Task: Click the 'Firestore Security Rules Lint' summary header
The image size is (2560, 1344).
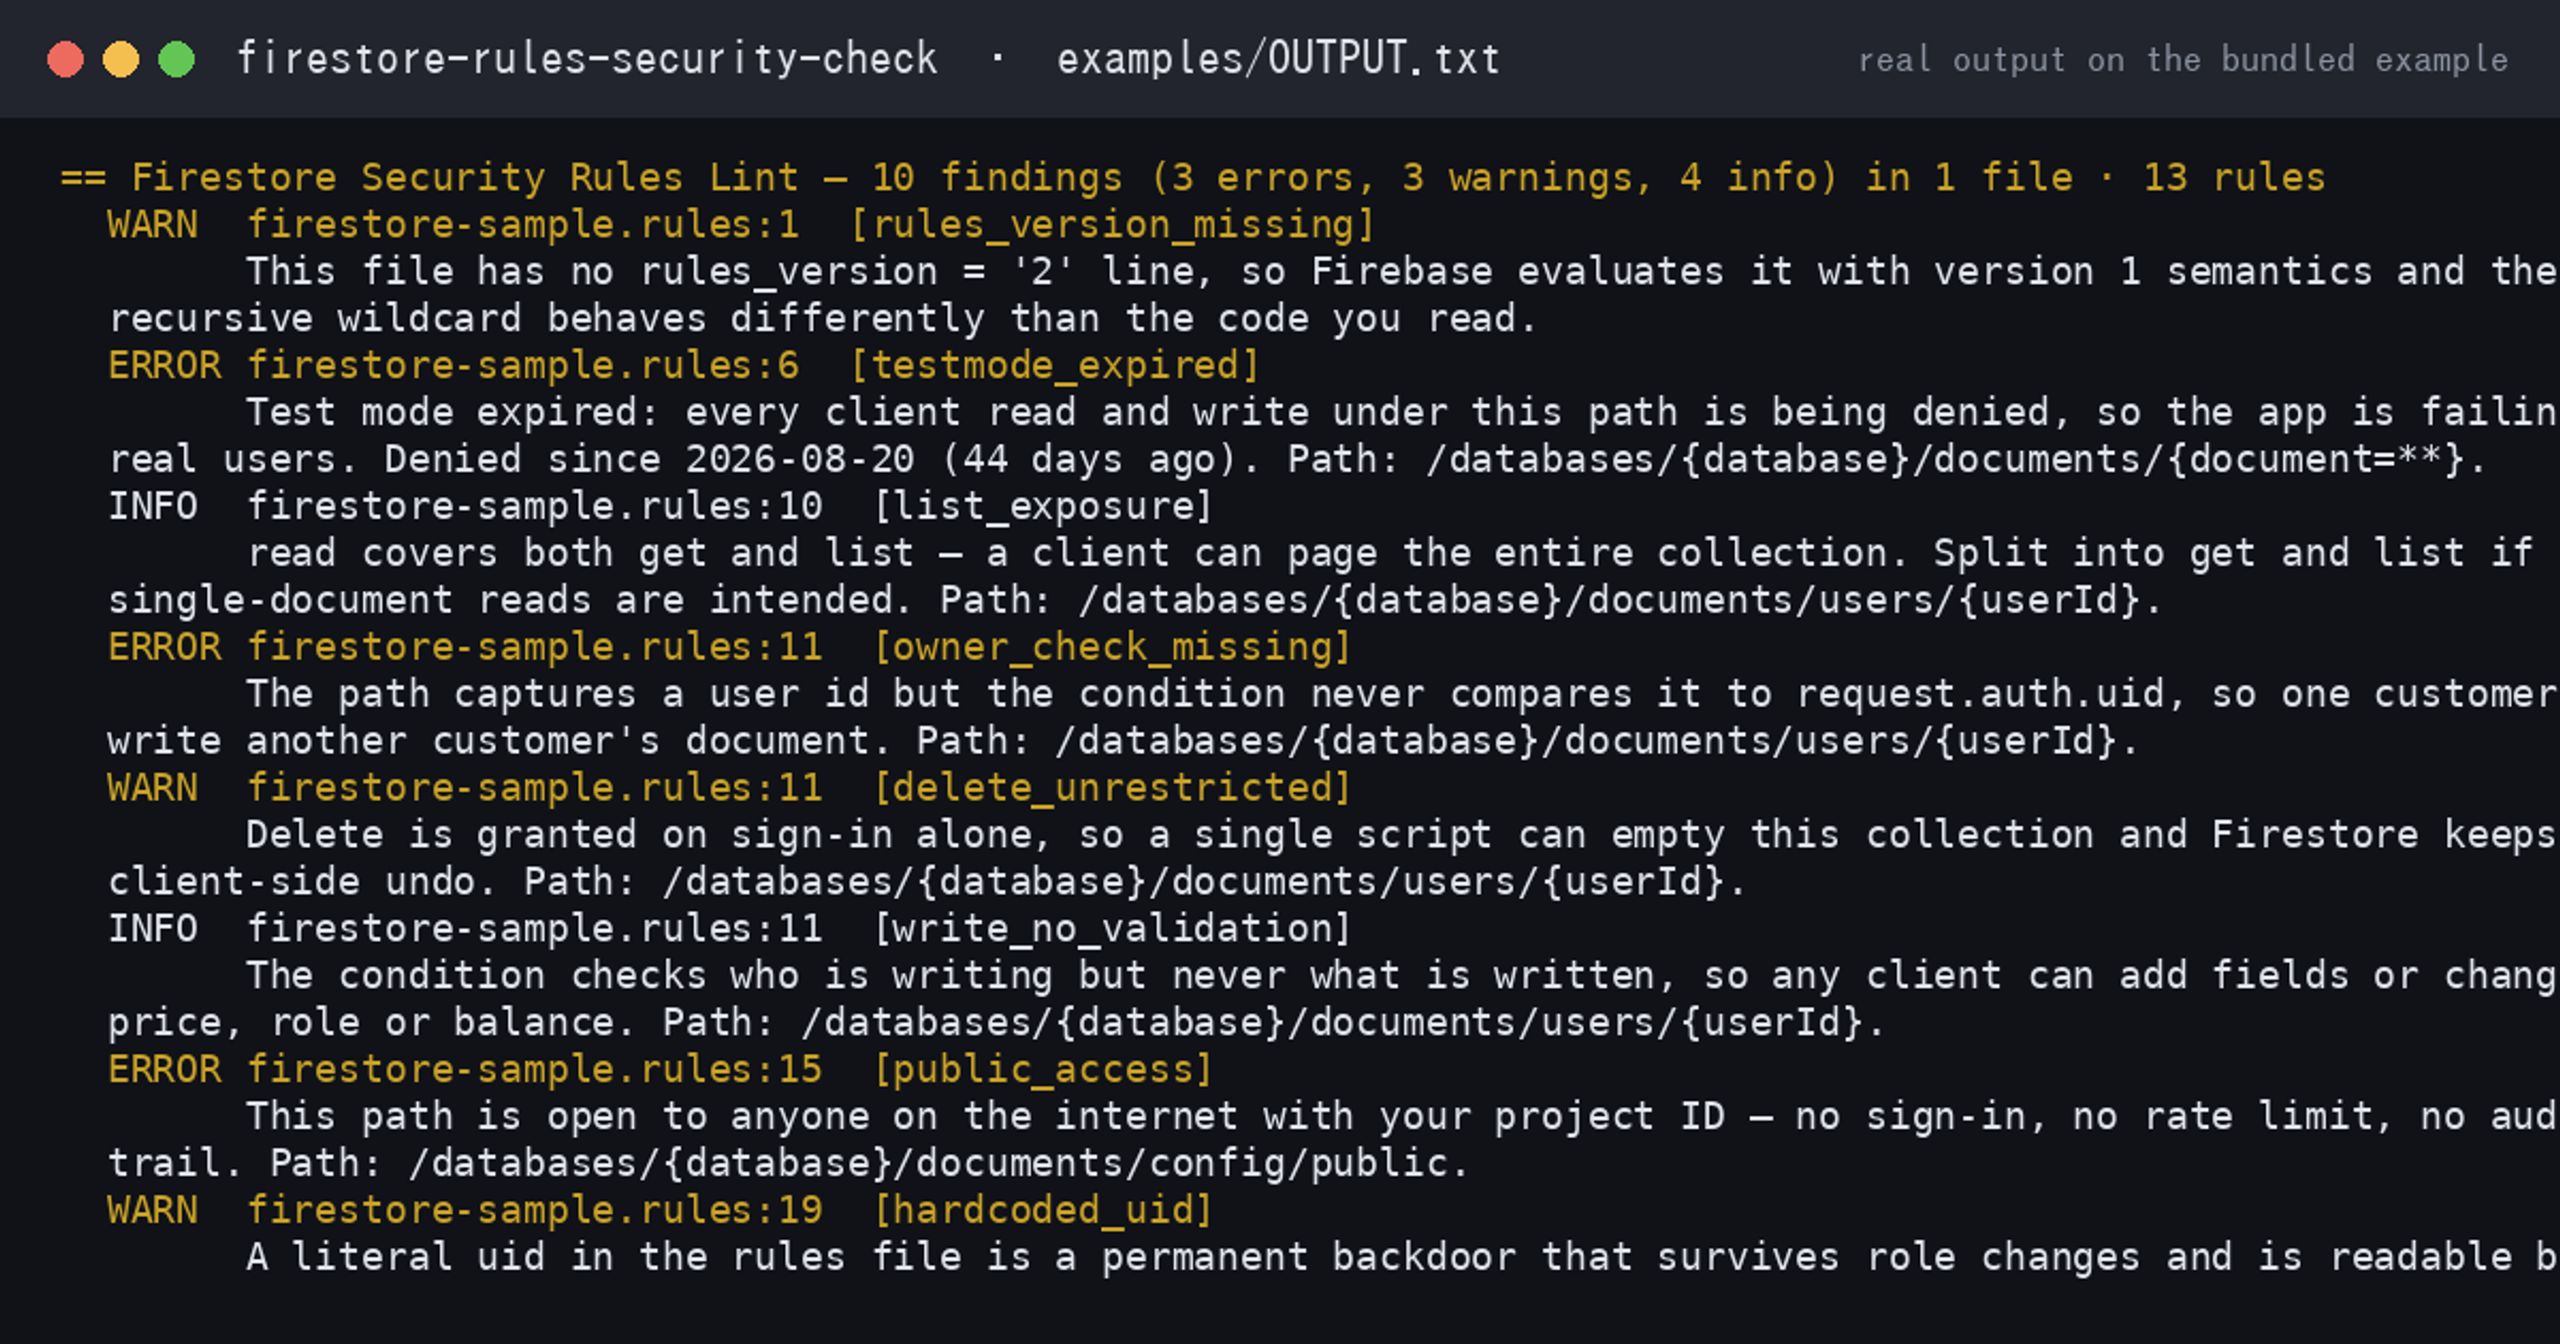Action: click(x=1193, y=178)
